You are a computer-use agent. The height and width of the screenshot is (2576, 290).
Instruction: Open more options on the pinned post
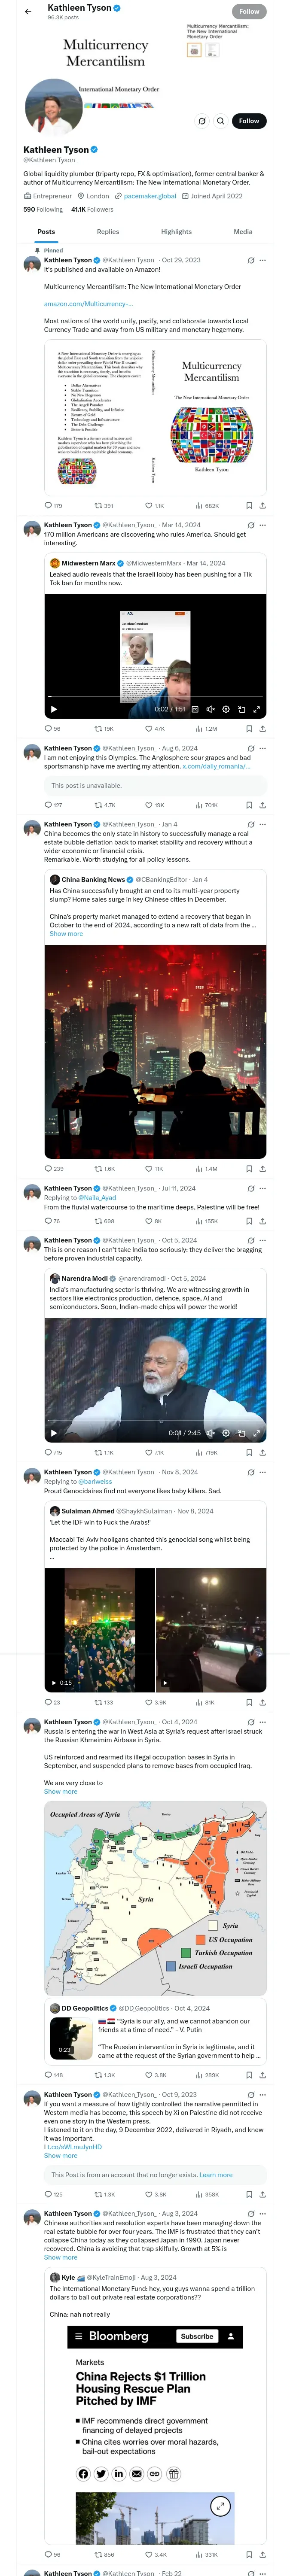click(x=263, y=260)
